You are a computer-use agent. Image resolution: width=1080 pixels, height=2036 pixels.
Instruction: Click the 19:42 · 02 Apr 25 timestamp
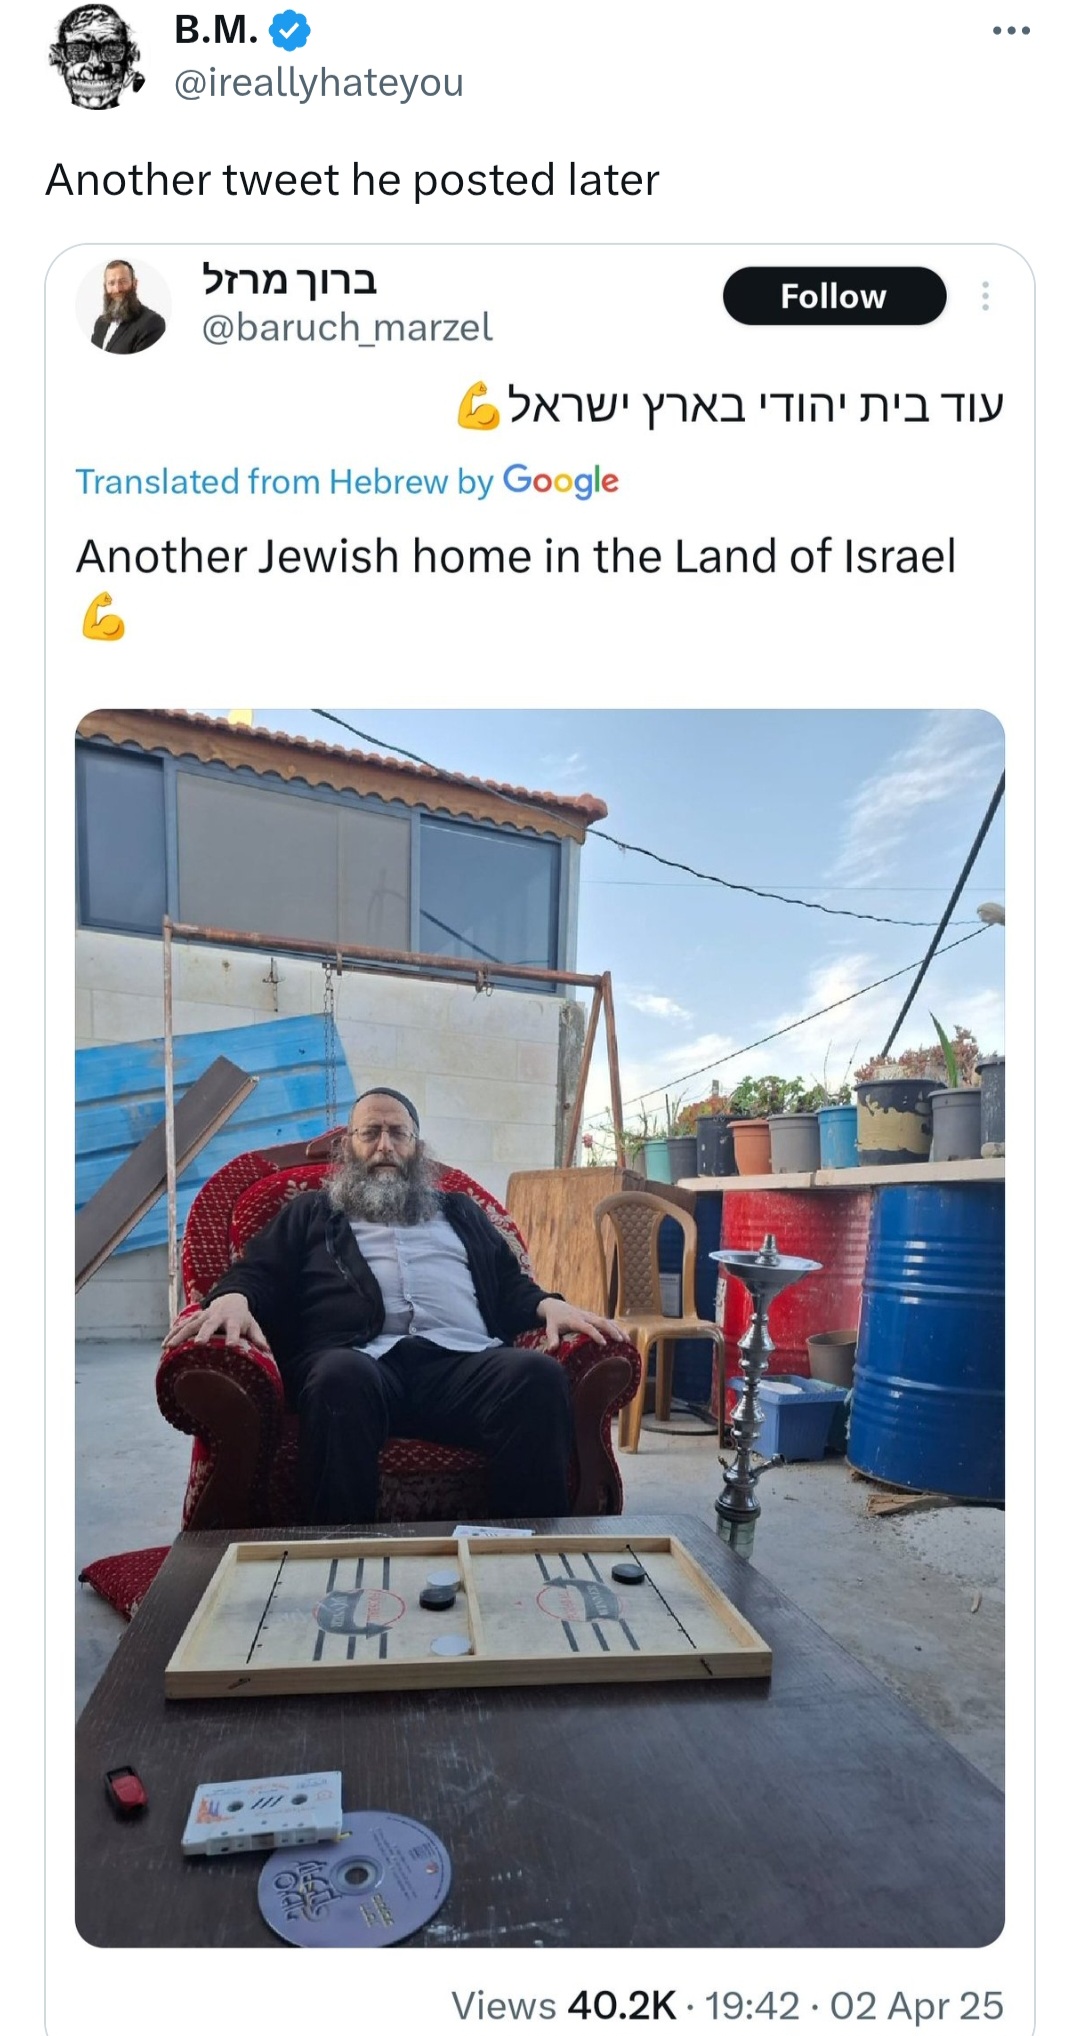(x=854, y=2005)
